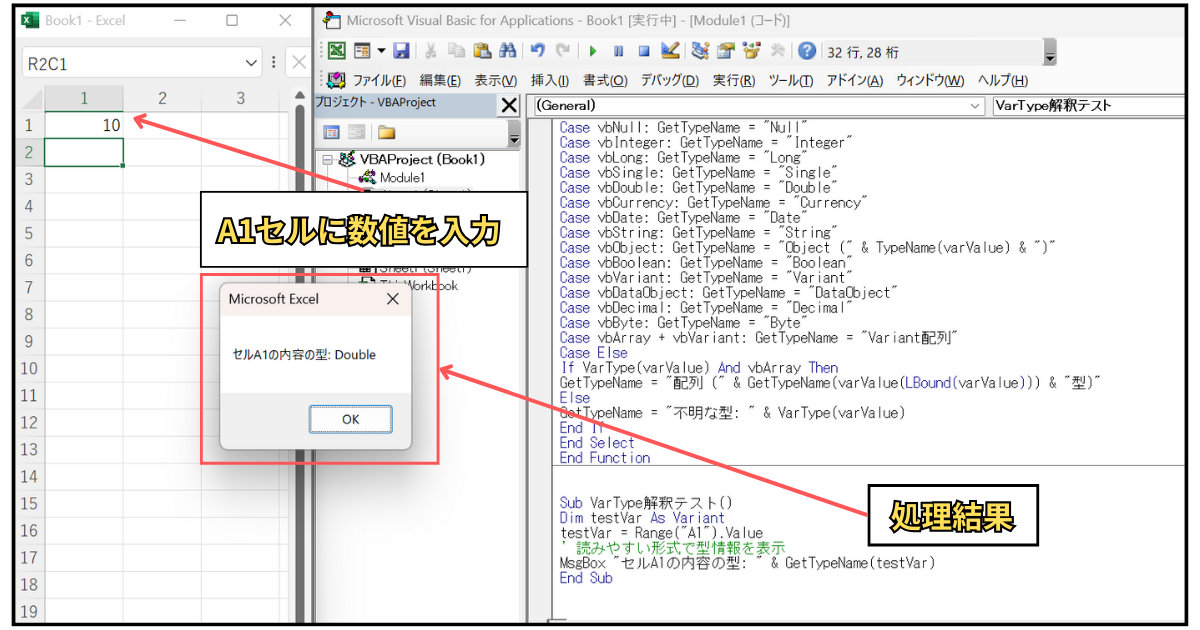Screen dimensions: 1200x630
Task: Select VBAProject (Book1) in project tree
Action: [422, 159]
